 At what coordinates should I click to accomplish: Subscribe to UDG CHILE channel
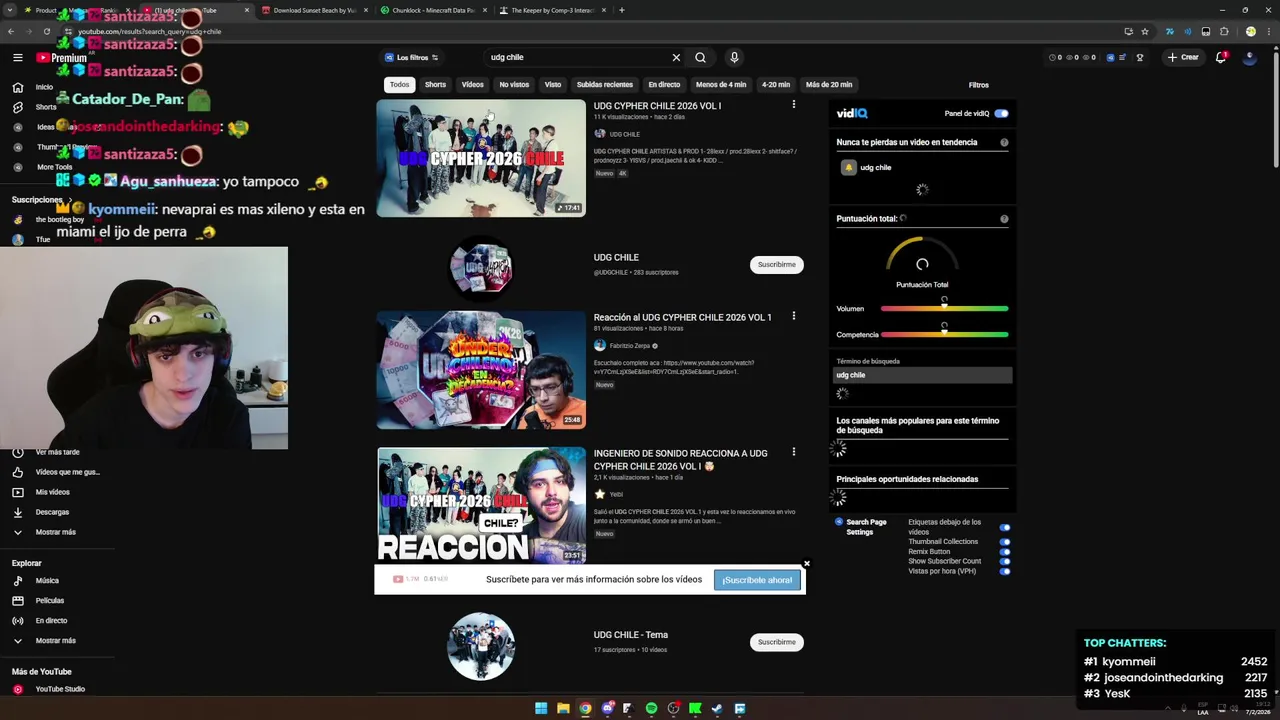click(777, 264)
